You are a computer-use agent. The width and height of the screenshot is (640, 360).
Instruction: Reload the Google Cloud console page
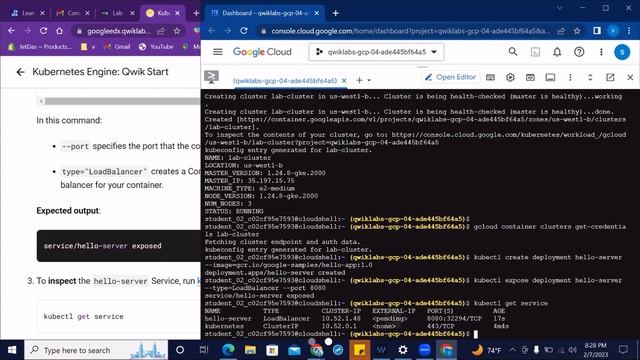click(244, 31)
